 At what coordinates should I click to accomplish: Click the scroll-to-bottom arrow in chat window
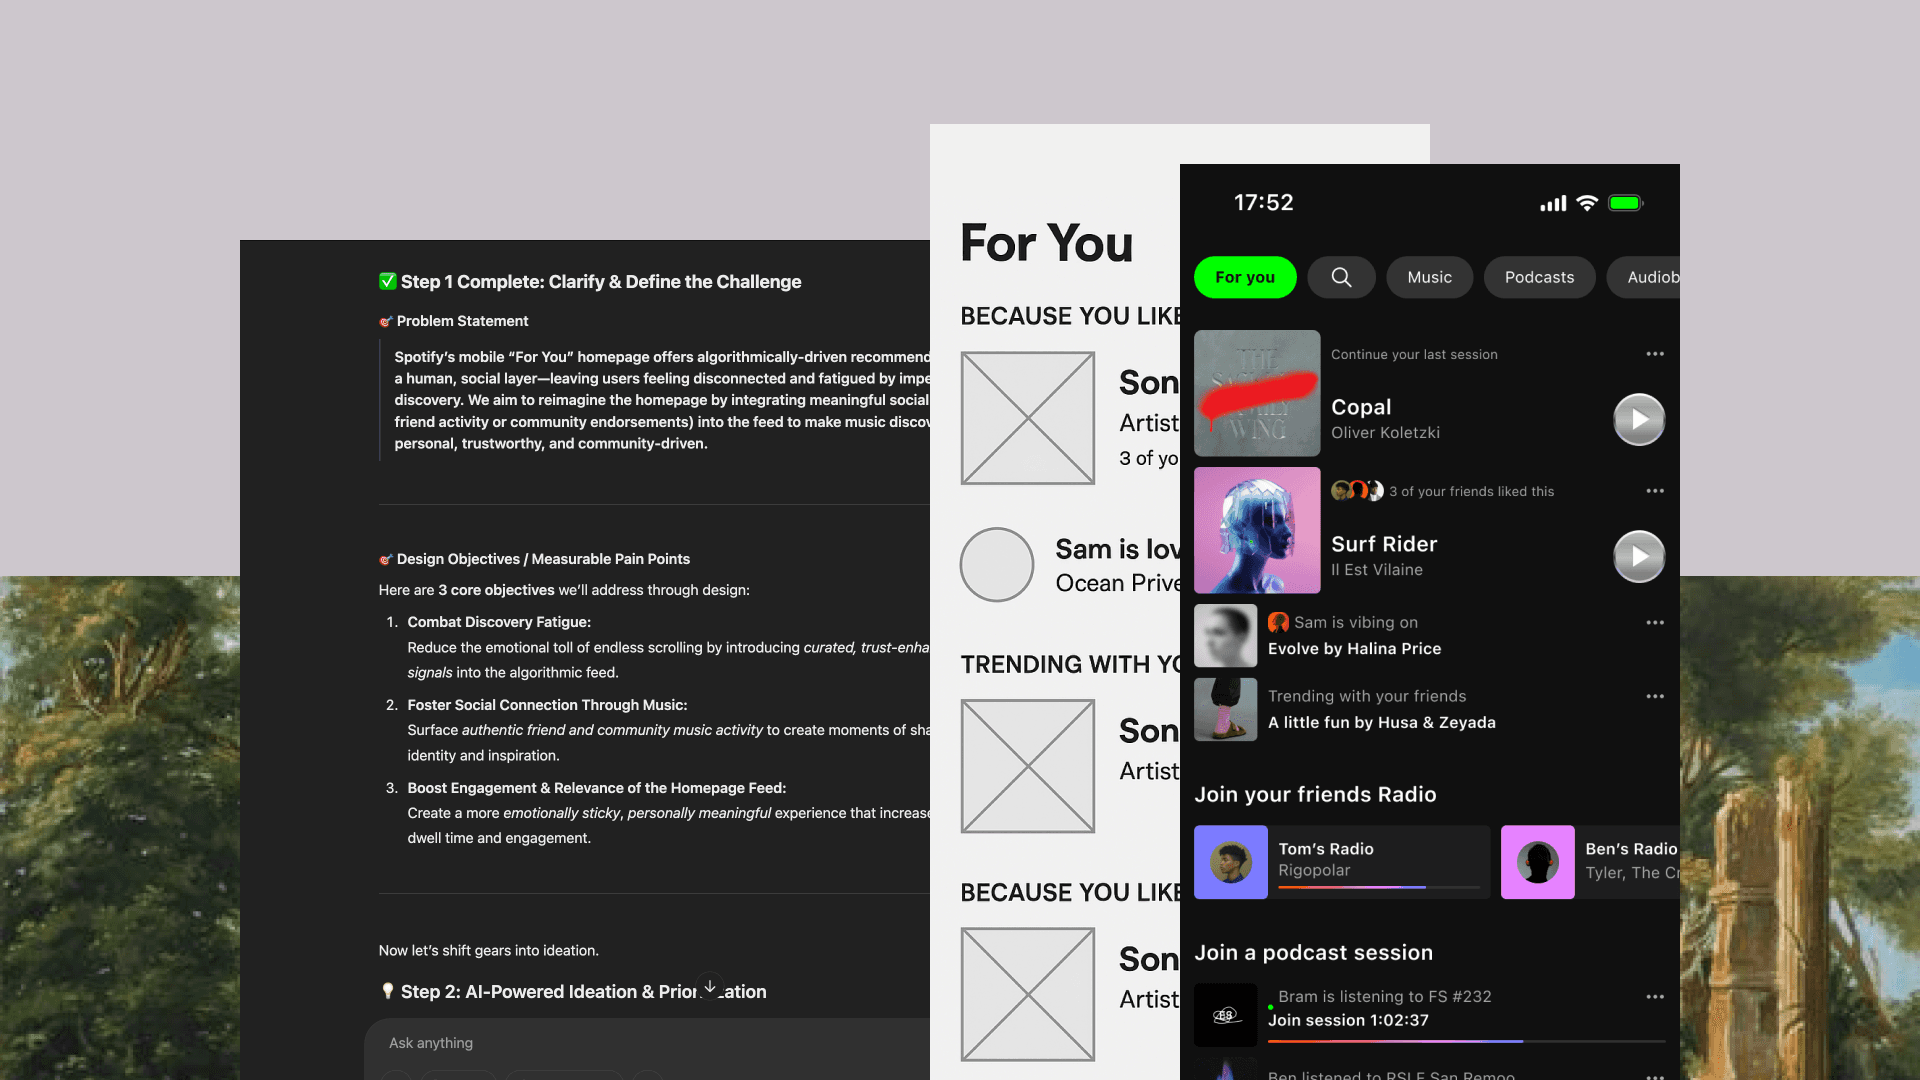pos(709,986)
